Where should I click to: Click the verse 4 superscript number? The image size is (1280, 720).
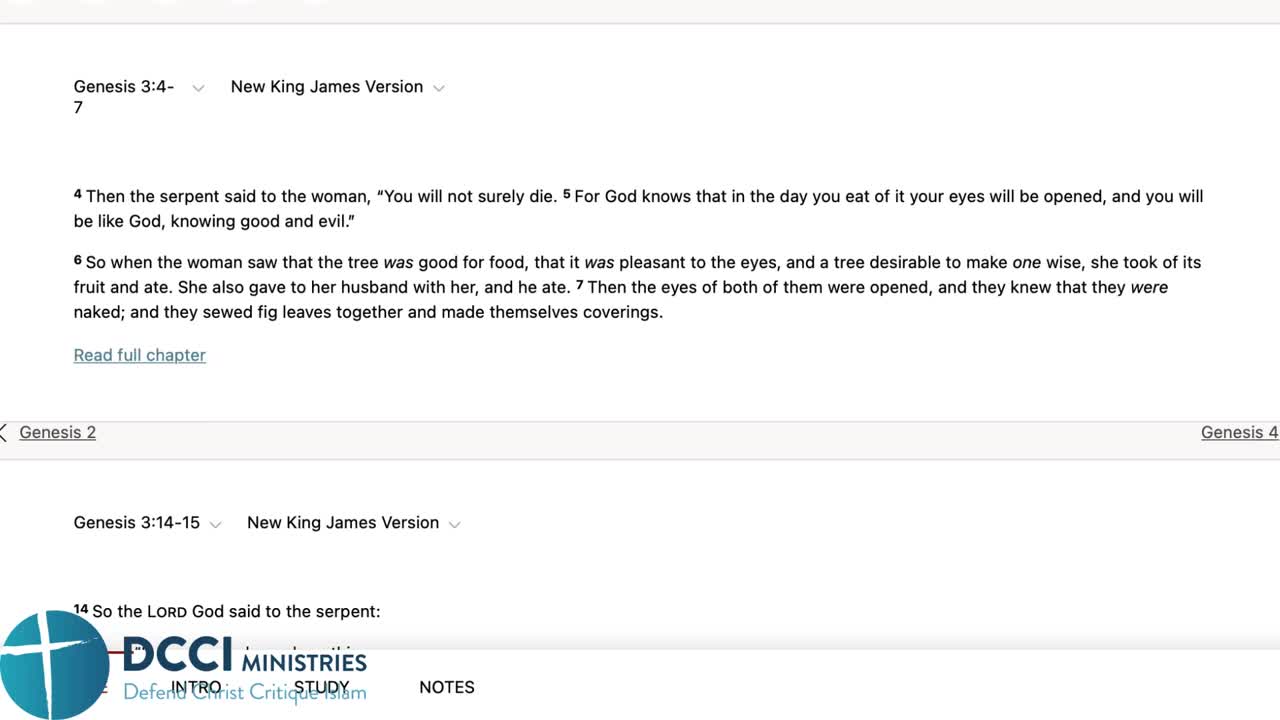click(x=78, y=194)
